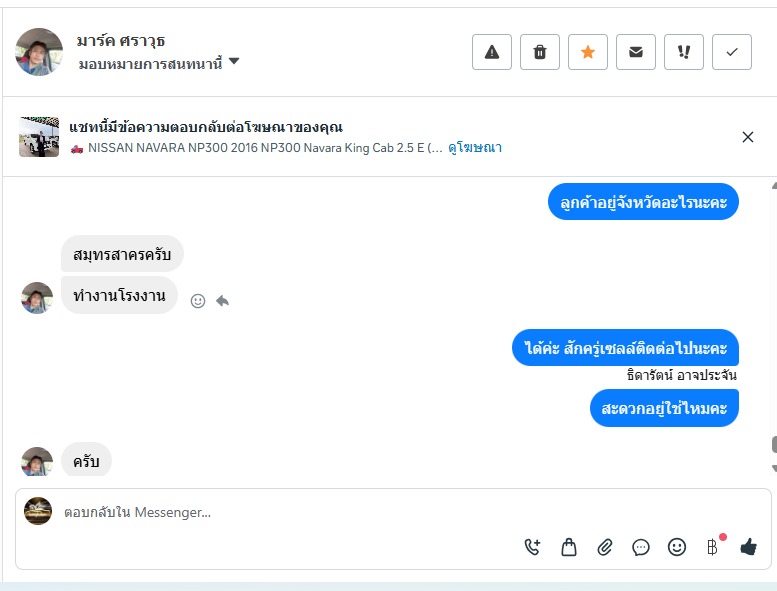This screenshot has width=777, height=591.
Task: Click the double exclamation priority icon
Action: [x=684, y=52]
